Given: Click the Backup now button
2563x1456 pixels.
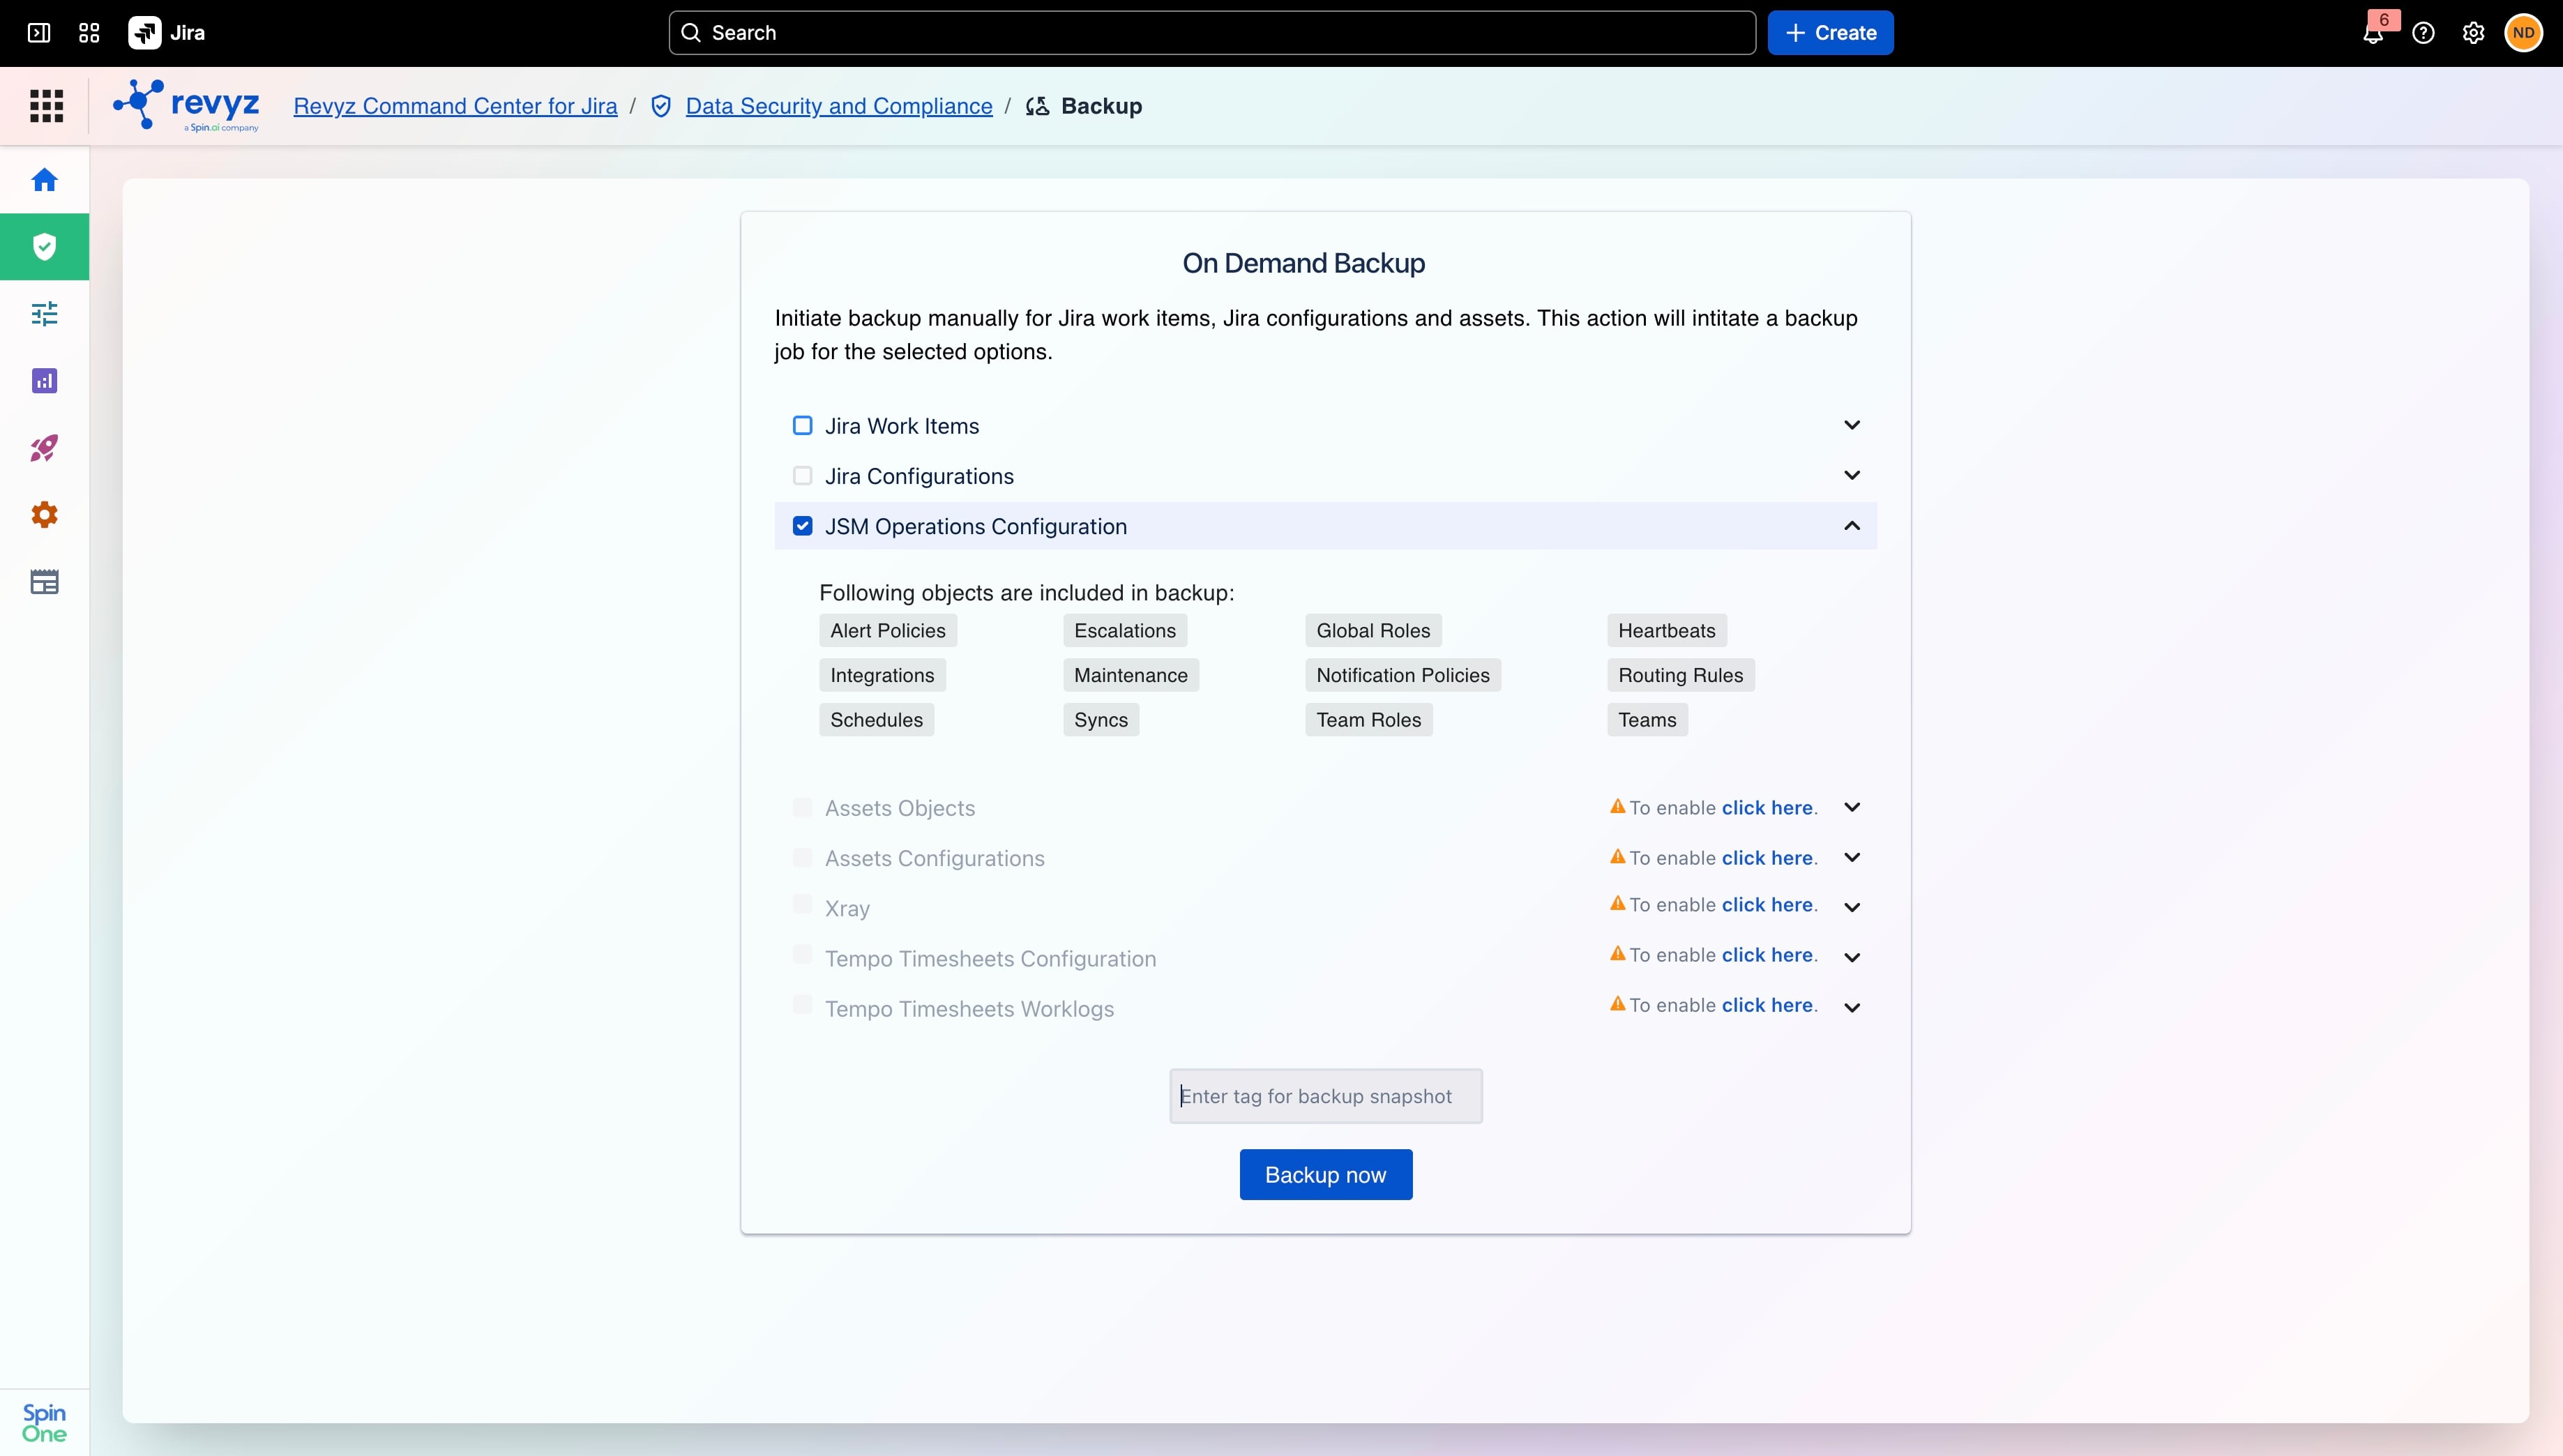Looking at the screenshot, I should tap(1325, 1174).
